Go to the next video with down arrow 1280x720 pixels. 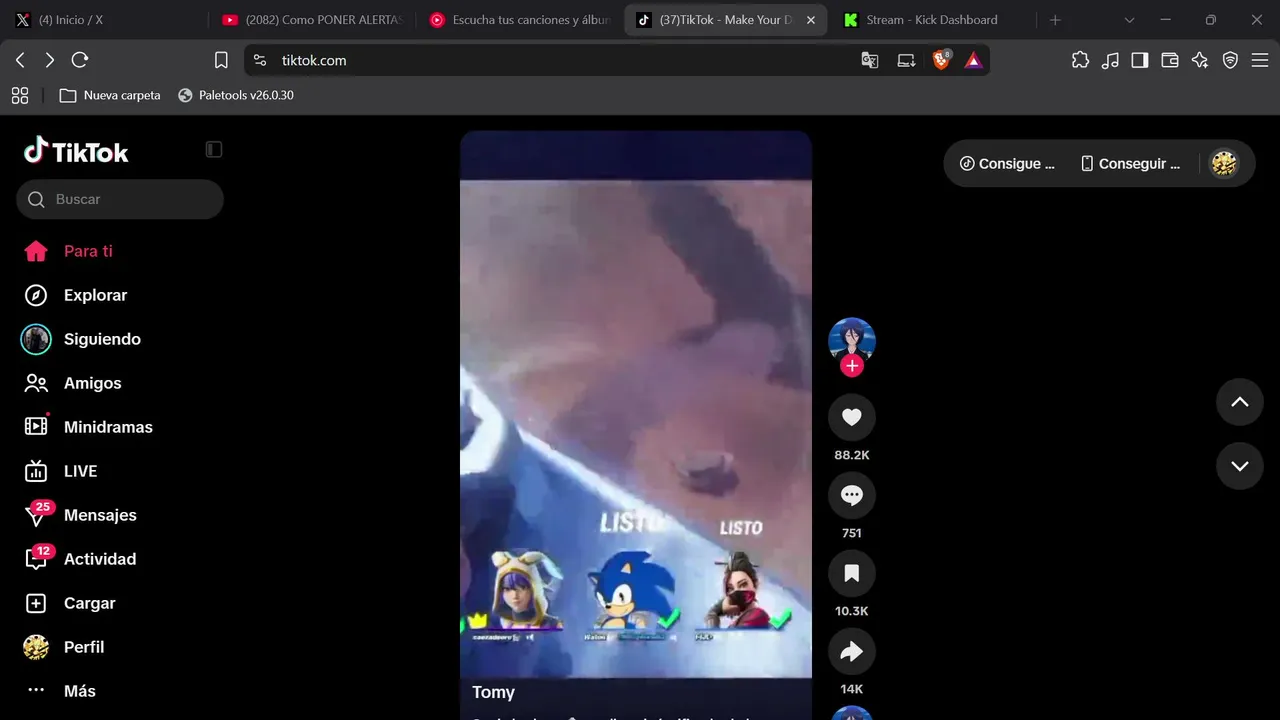point(1240,466)
